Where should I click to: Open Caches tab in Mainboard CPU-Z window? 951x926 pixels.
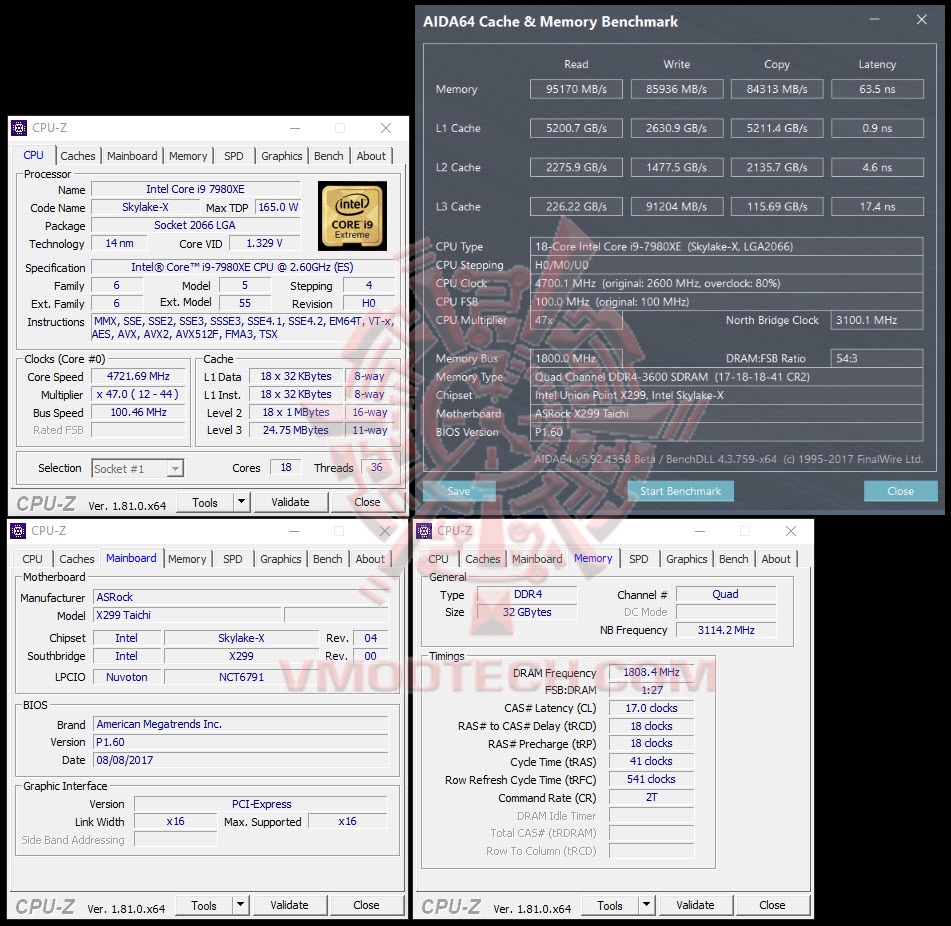tap(76, 559)
